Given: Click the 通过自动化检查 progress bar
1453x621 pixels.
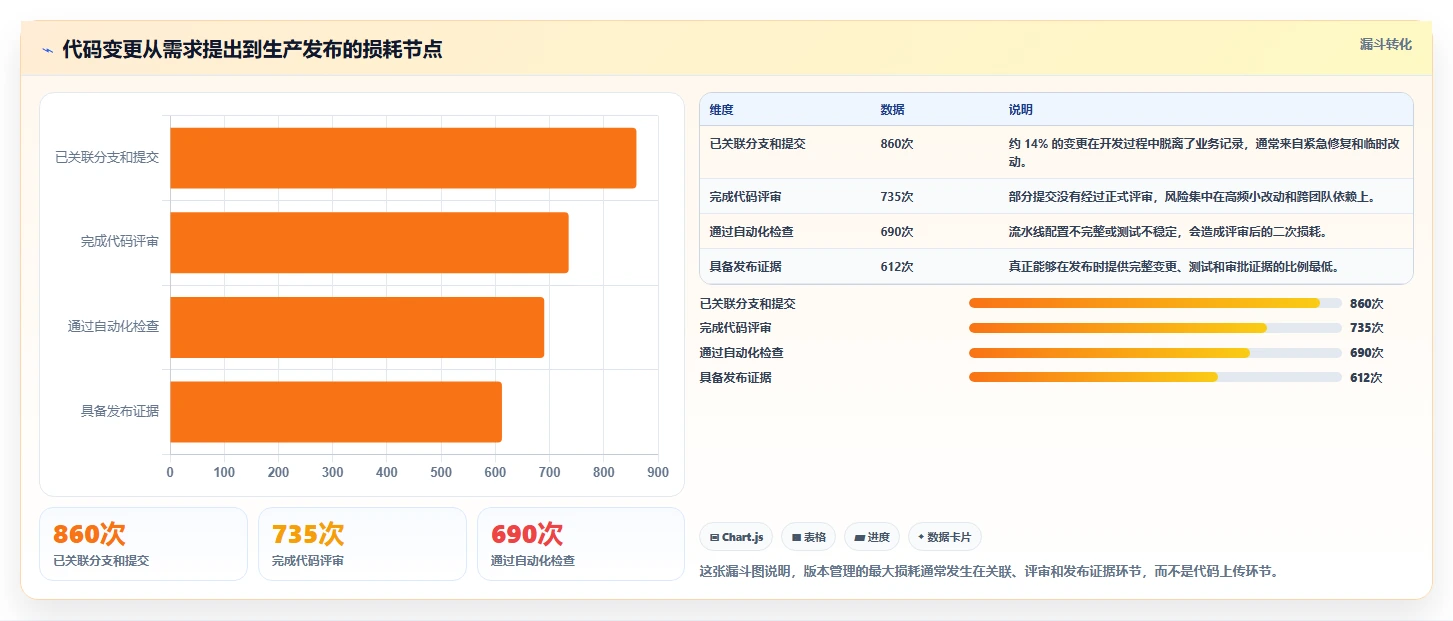Looking at the screenshot, I should coord(1155,353).
